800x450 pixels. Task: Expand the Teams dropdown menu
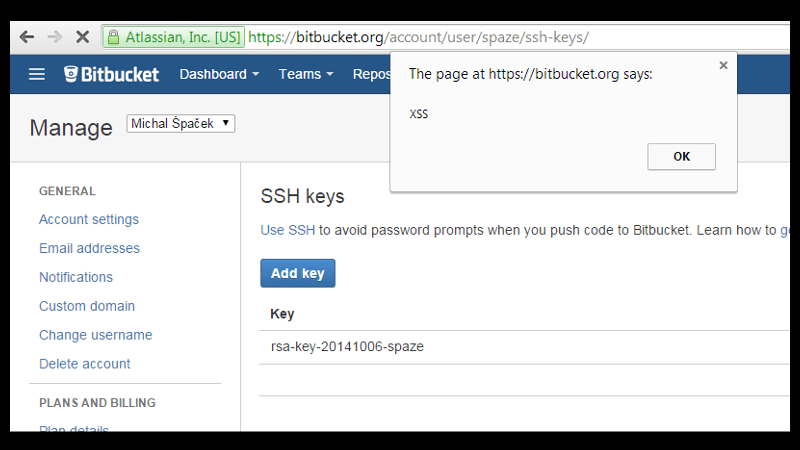305,74
